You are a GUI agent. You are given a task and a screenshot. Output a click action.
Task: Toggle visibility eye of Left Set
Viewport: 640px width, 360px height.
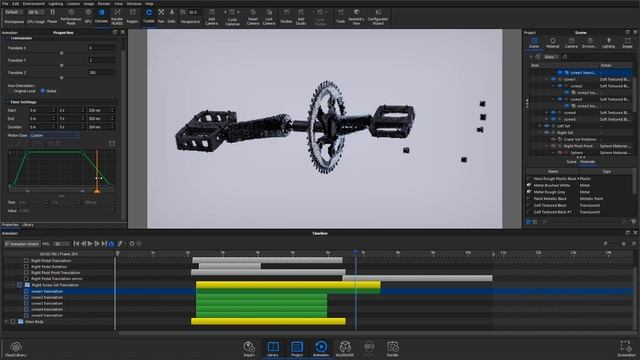pyautogui.click(x=547, y=126)
